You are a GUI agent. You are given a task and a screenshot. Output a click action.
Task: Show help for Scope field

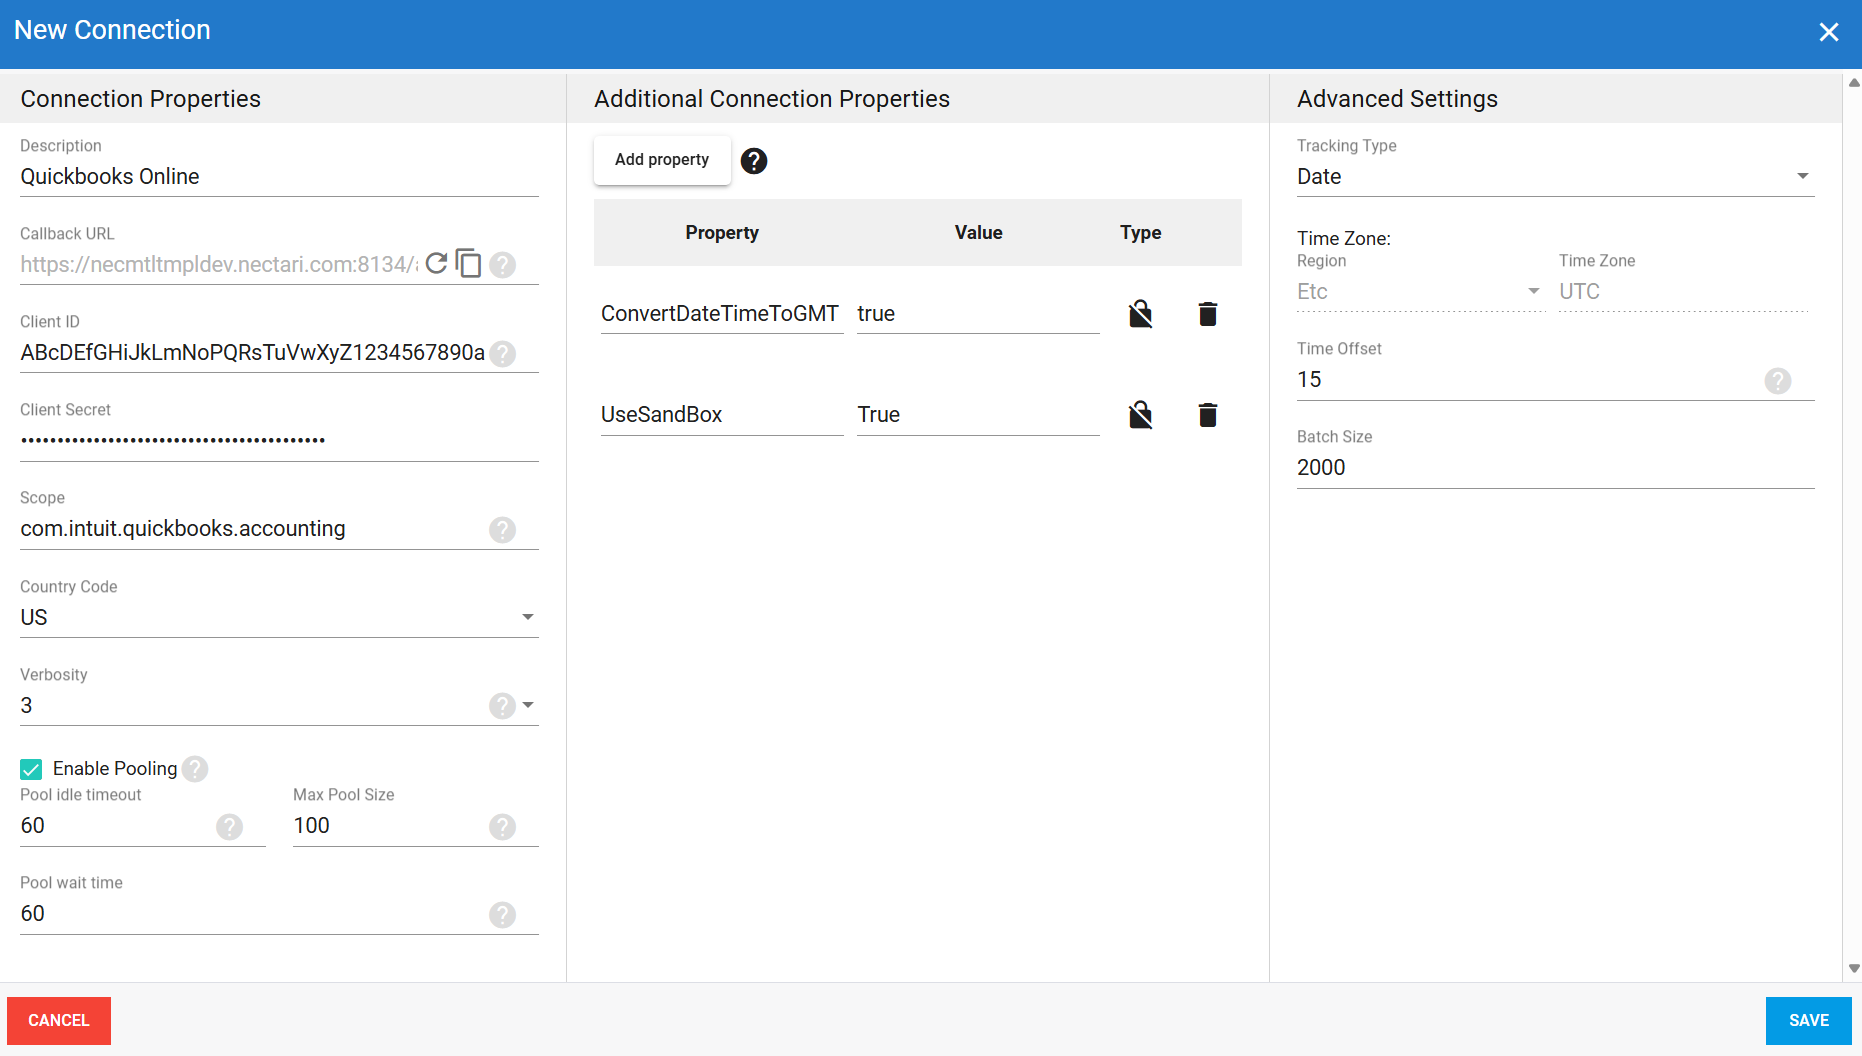point(503,530)
